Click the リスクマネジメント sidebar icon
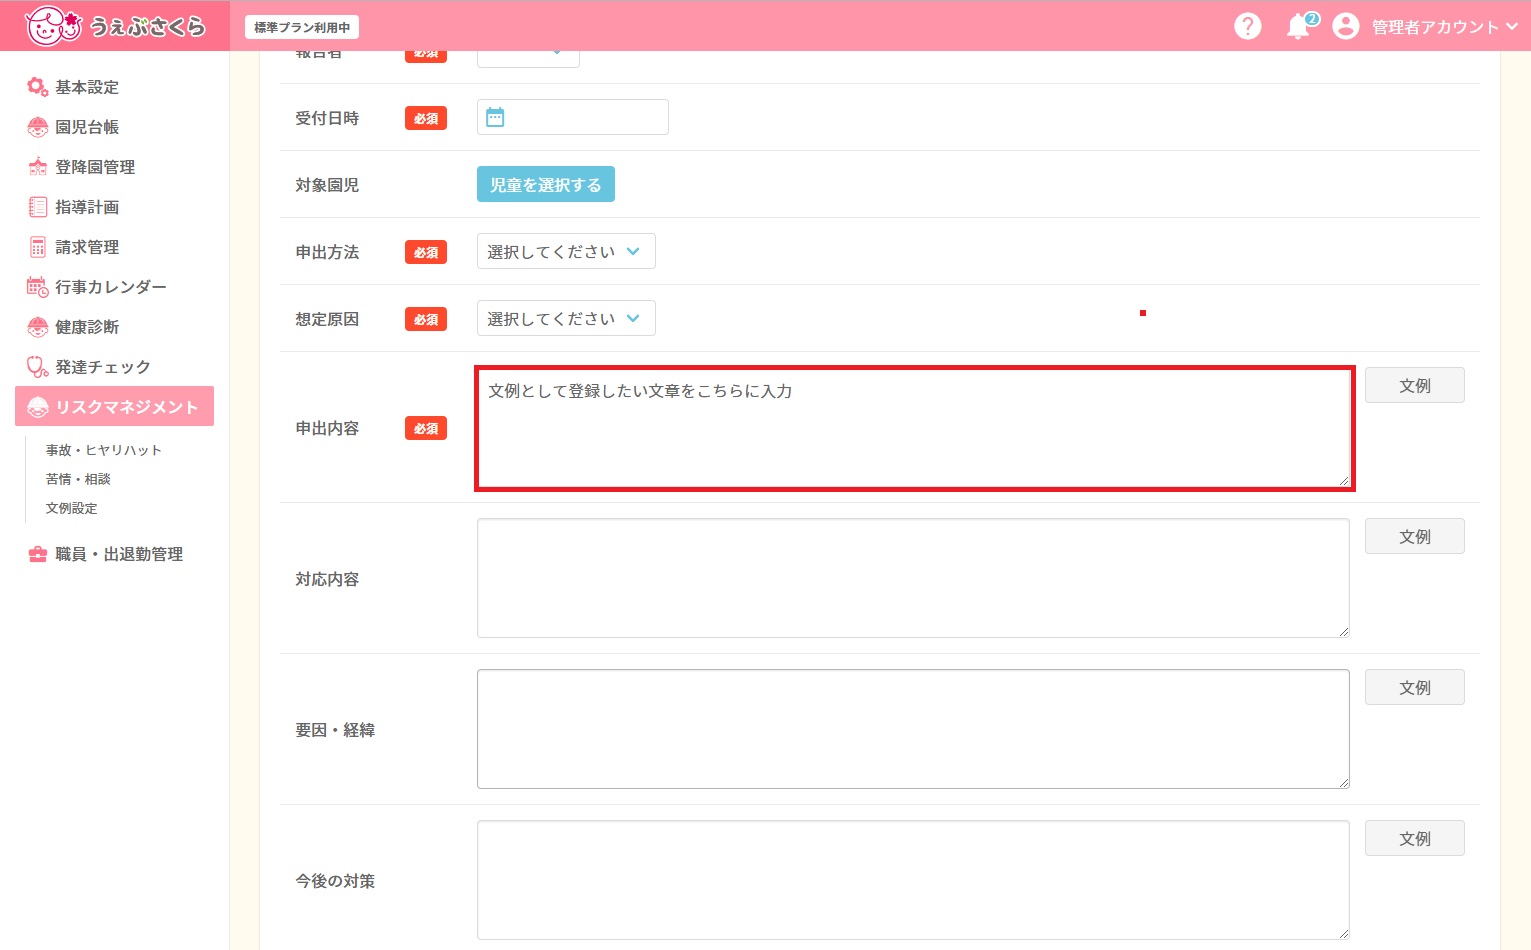 click(37, 407)
